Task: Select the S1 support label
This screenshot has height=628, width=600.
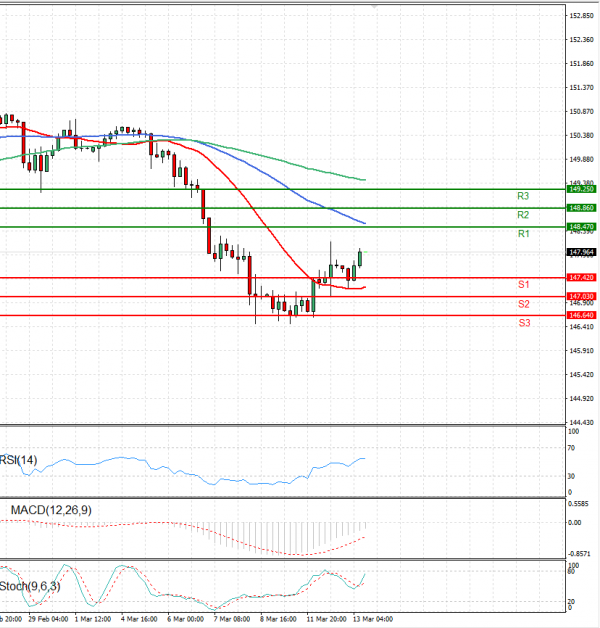Action: pyautogui.click(x=523, y=284)
